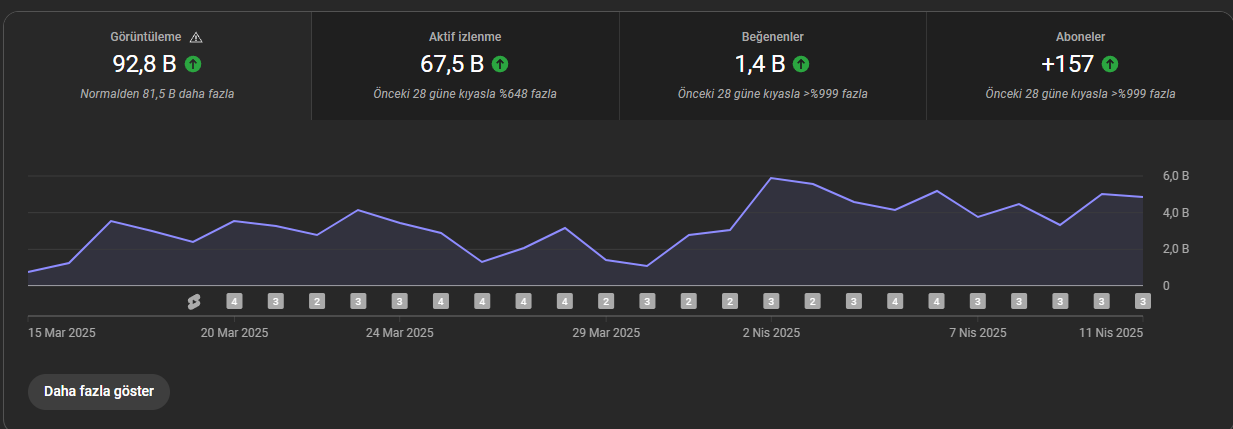Open the 3-video marker above 24 Mar 2025

click(399, 301)
